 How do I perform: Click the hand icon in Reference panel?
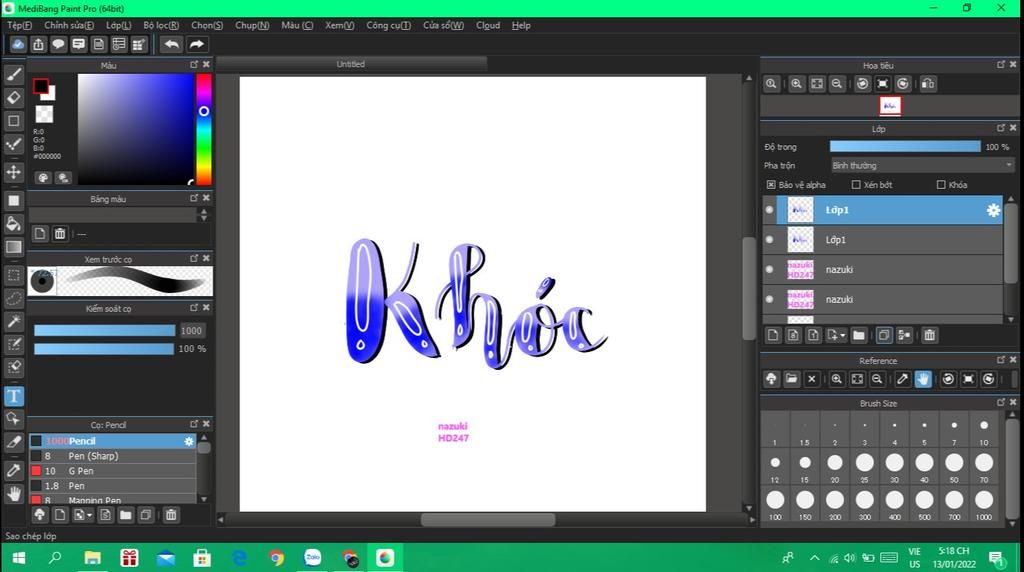click(923, 379)
